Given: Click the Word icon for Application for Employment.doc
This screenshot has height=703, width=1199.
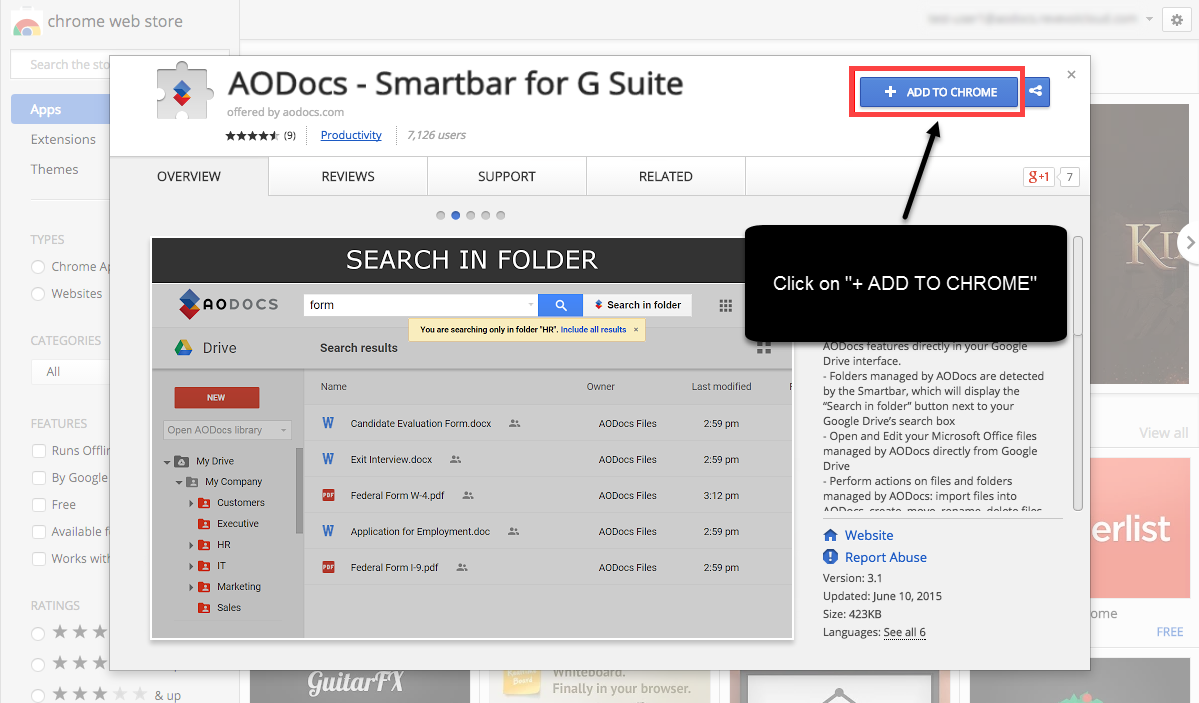Looking at the screenshot, I should (328, 531).
